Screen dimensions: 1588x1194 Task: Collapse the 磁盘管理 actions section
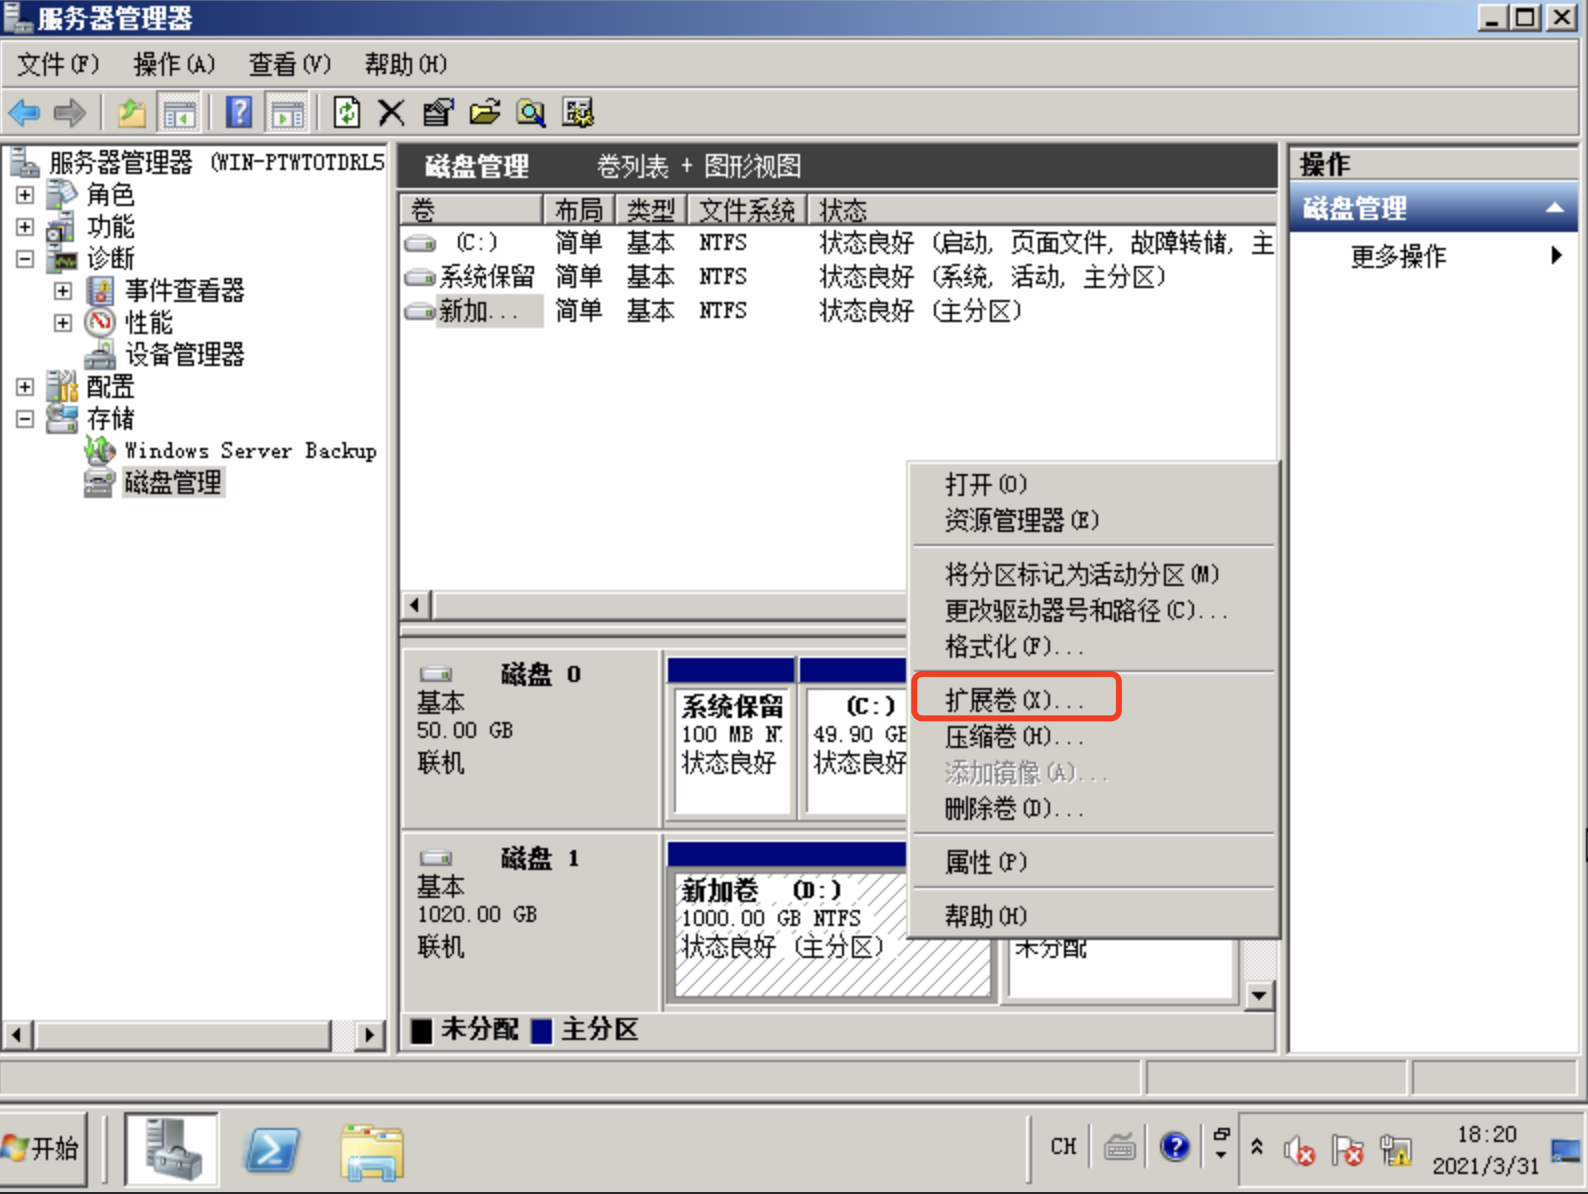[x=1554, y=208]
